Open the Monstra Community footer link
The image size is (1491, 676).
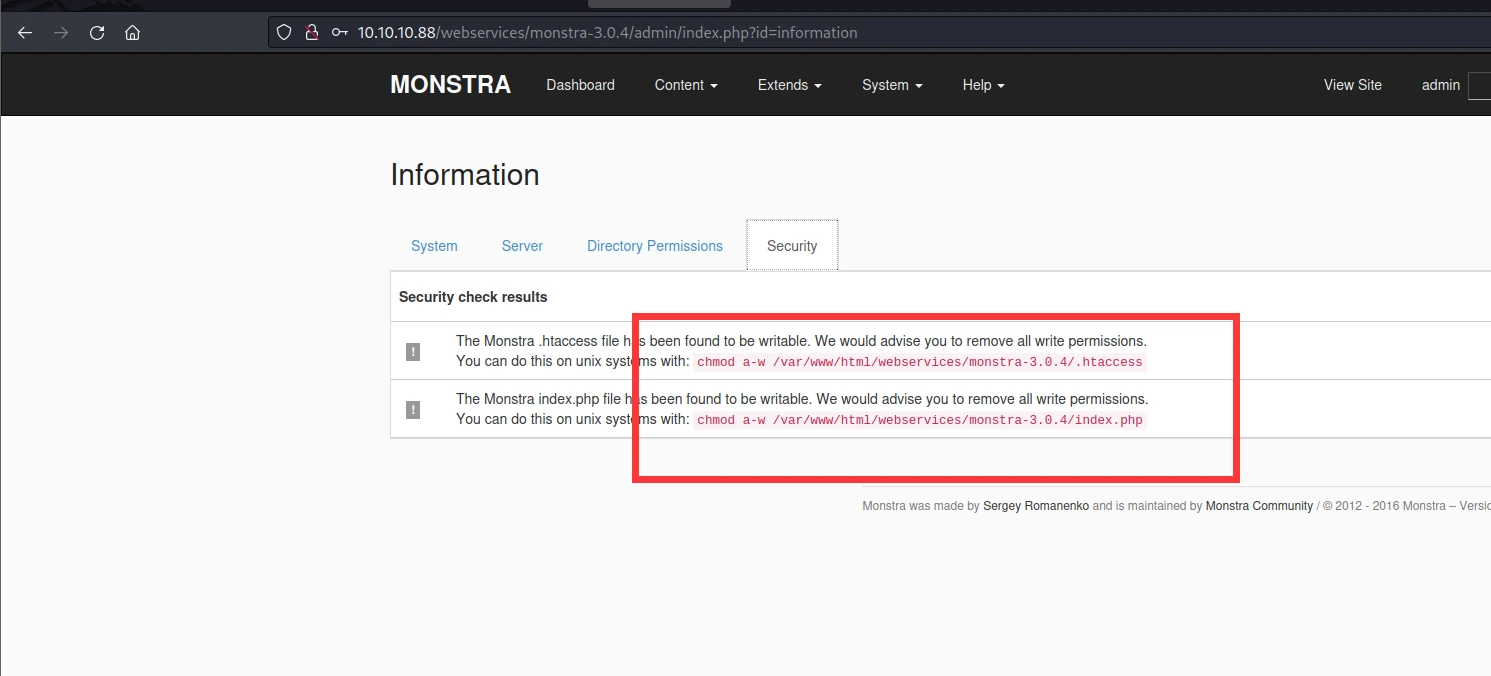click(x=1259, y=506)
